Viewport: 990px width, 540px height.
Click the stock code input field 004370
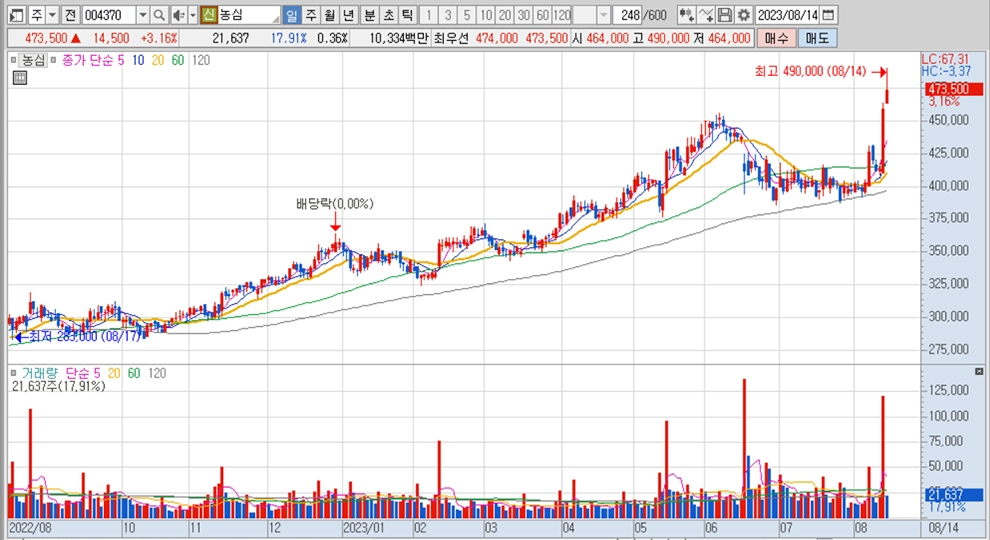tap(107, 15)
